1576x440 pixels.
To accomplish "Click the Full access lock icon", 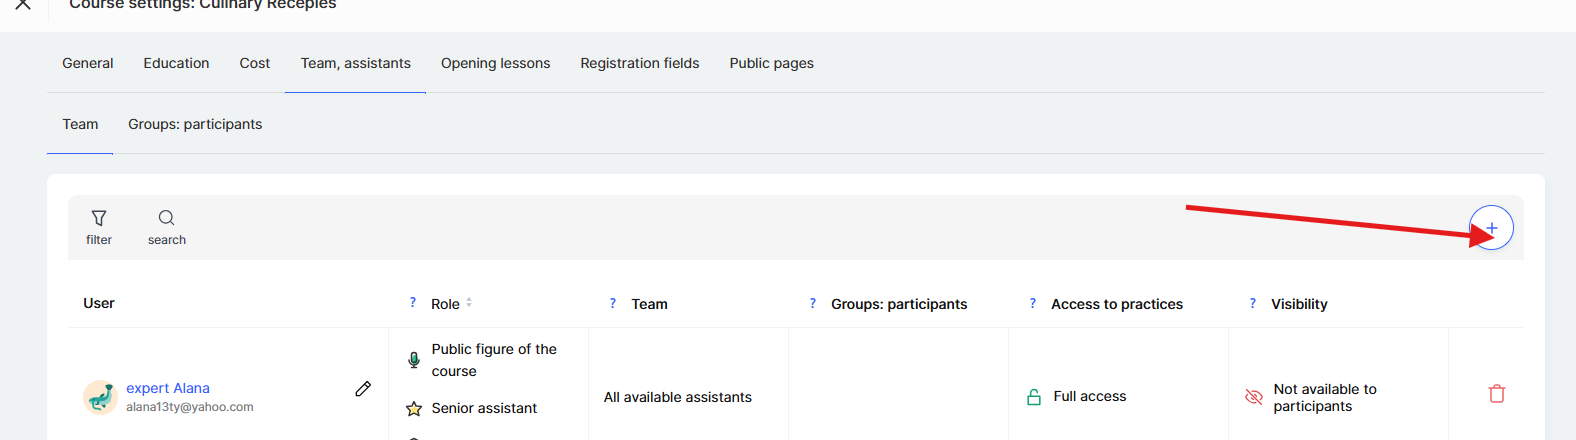I will point(1034,397).
